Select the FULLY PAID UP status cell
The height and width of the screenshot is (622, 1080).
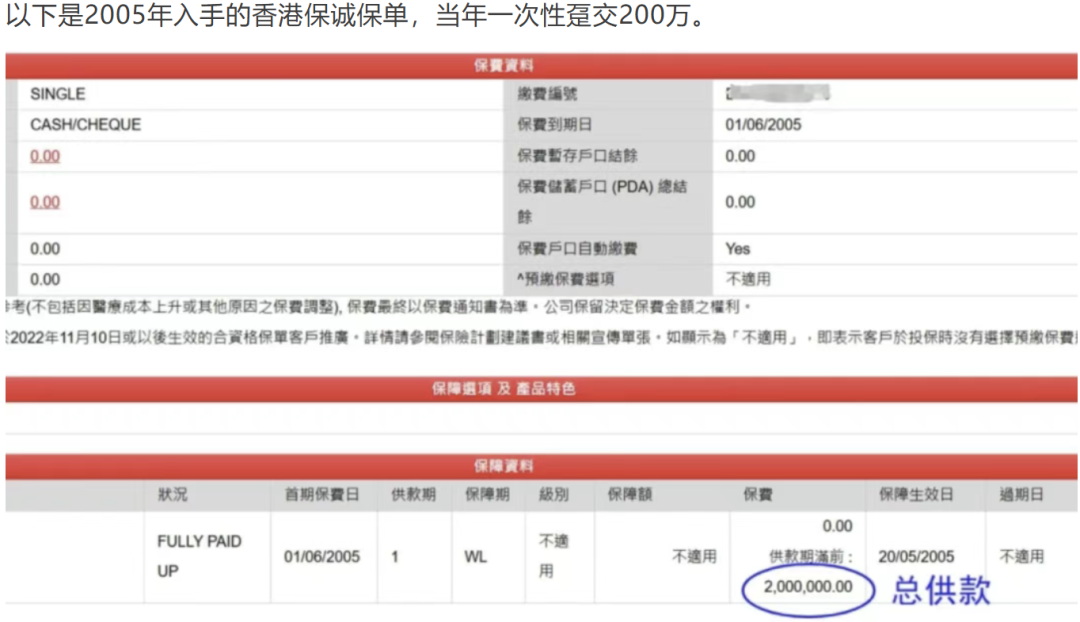click(x=199, y=556)
